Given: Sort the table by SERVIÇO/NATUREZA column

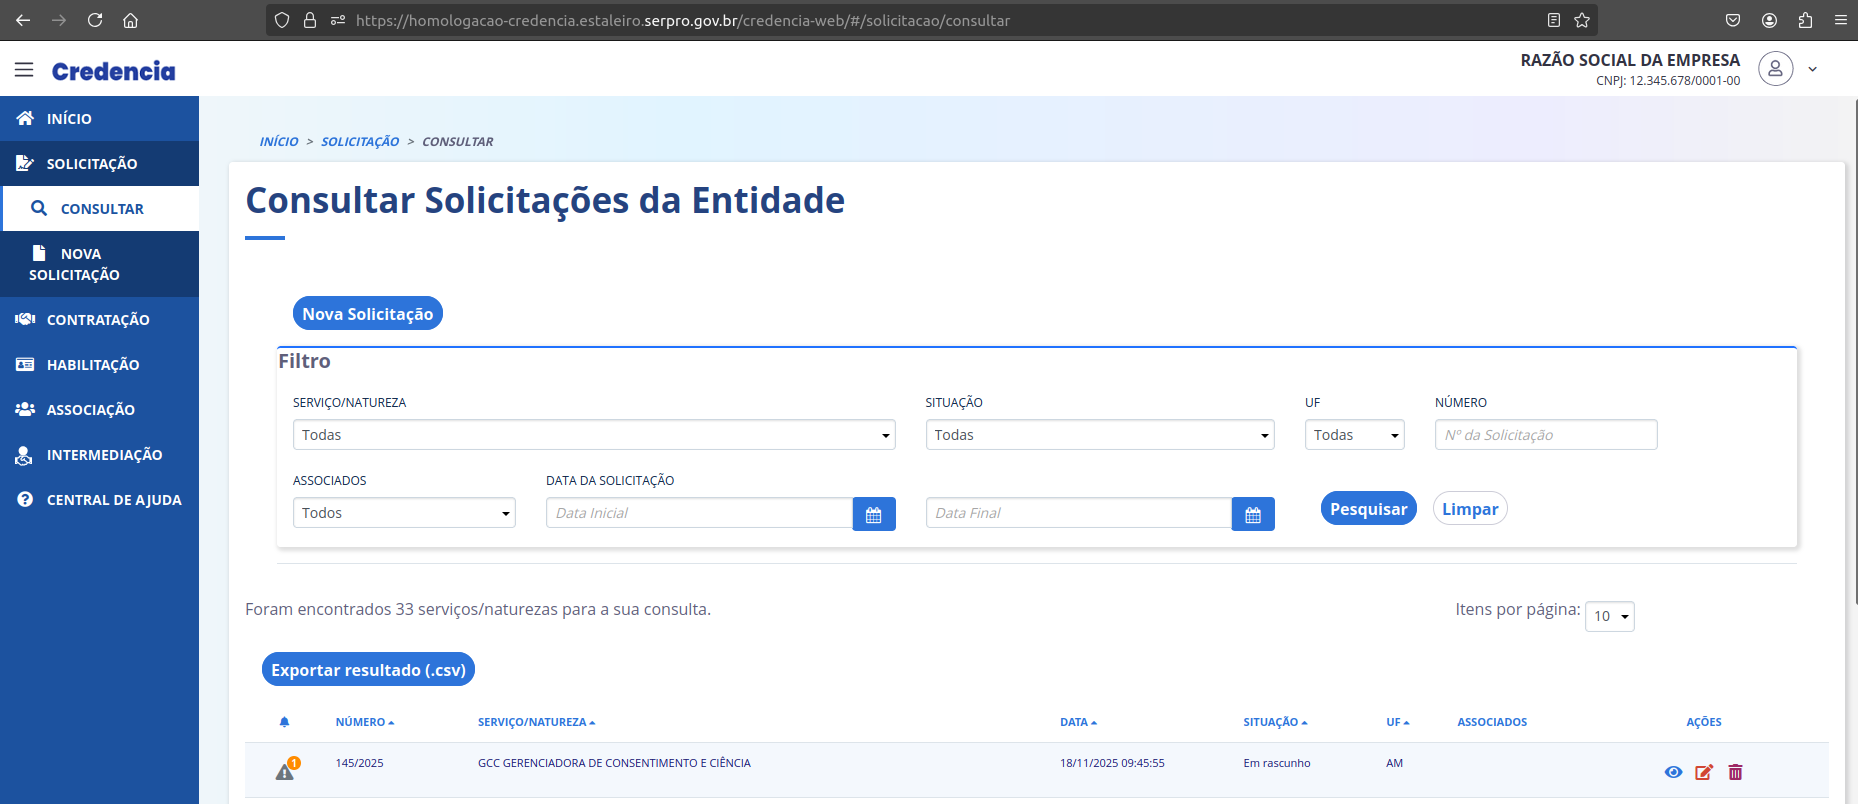Looking at the screenshot, I should pos(536,722).
